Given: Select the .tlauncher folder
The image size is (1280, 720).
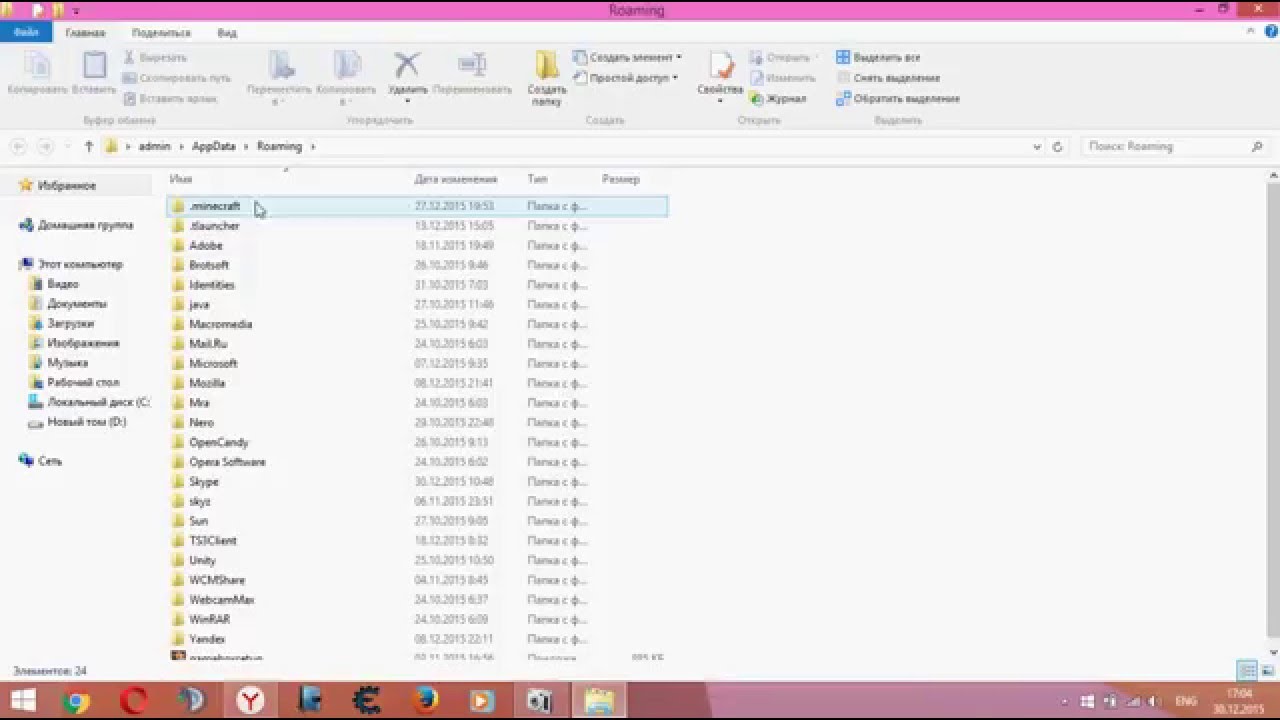Looking at the screenshot, I should [417, 226].
